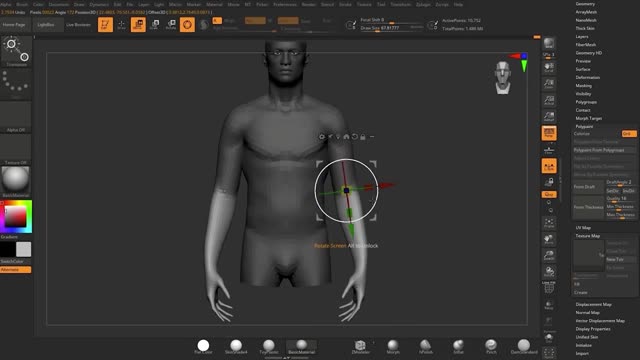Expand the Displacement Map section
640x360 pixels.
pyautogui.click(x=593, y=304)
